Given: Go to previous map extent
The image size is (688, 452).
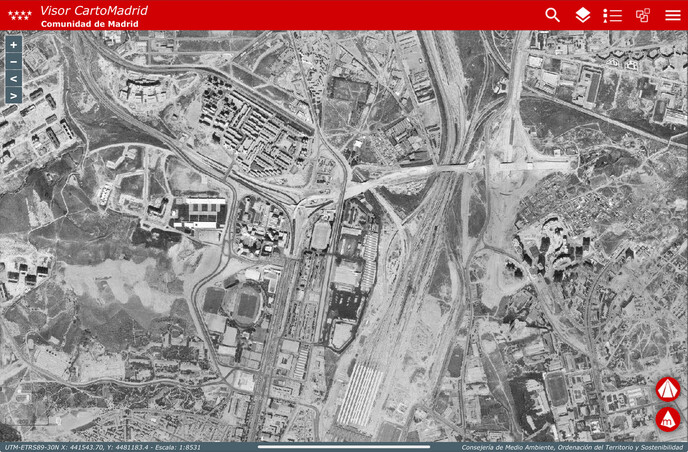Looking at the screenshot, I should 13,79.
